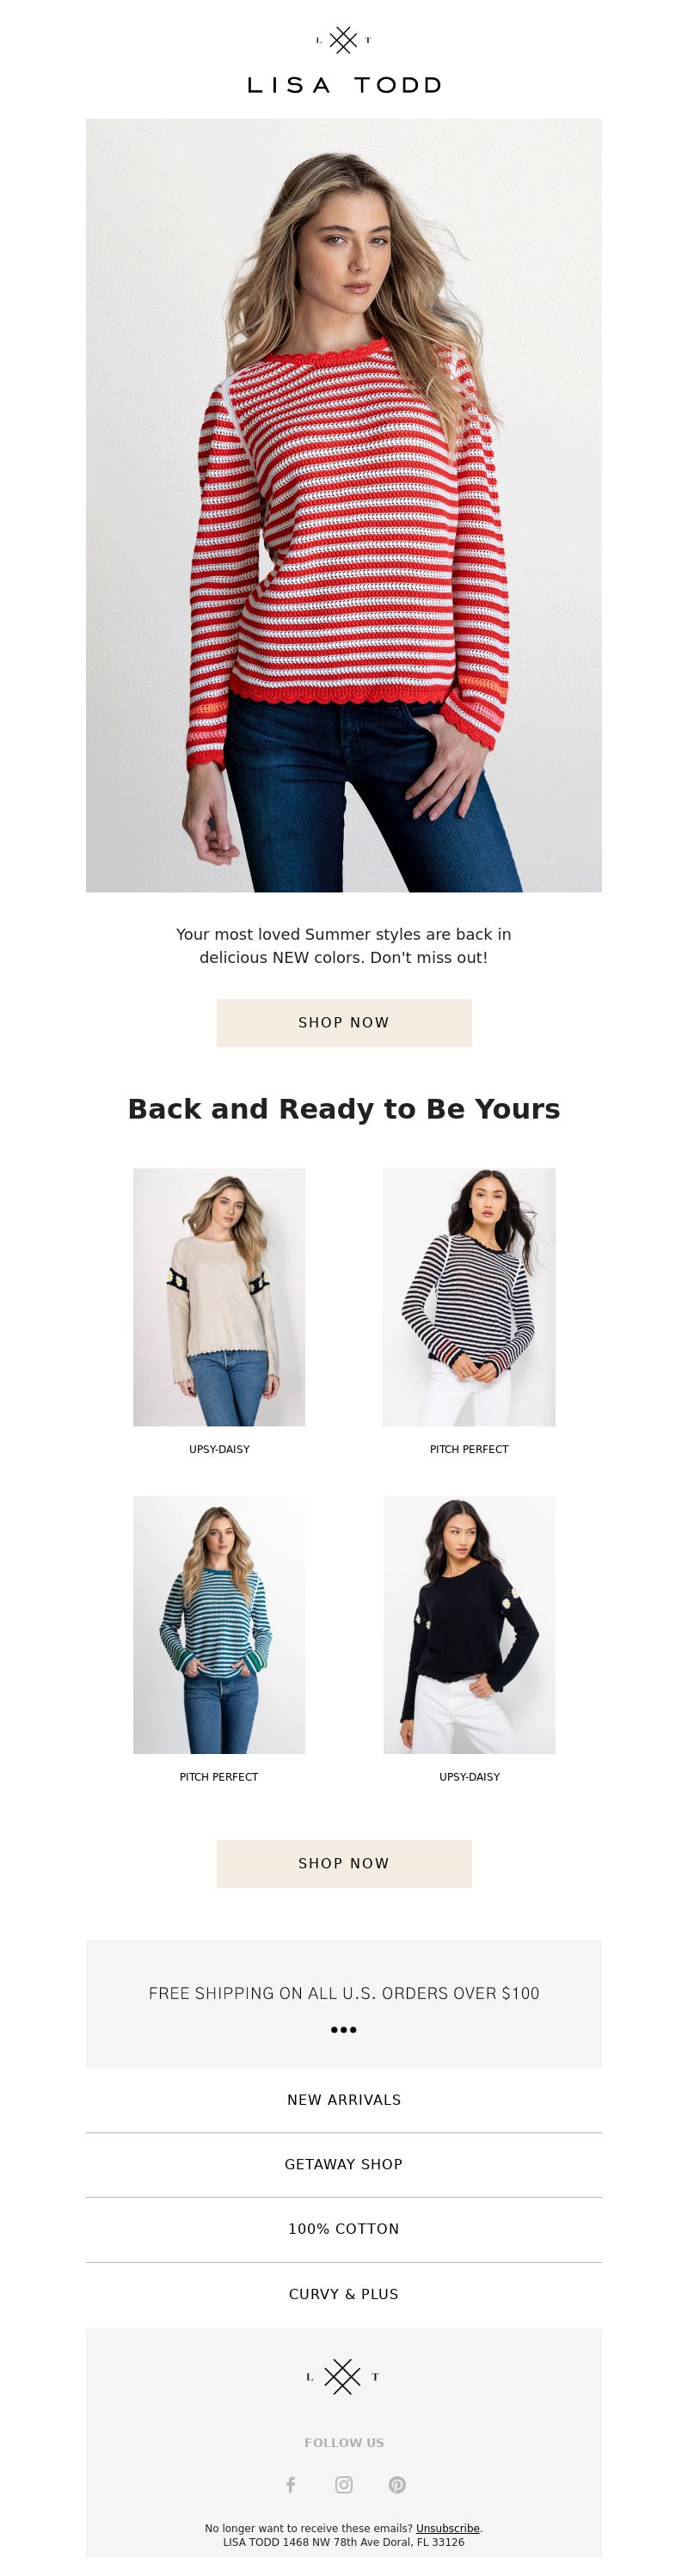Open the Pinterest icon in footer
This screenshot has height=2576, width=688.
coord(397,2484)
